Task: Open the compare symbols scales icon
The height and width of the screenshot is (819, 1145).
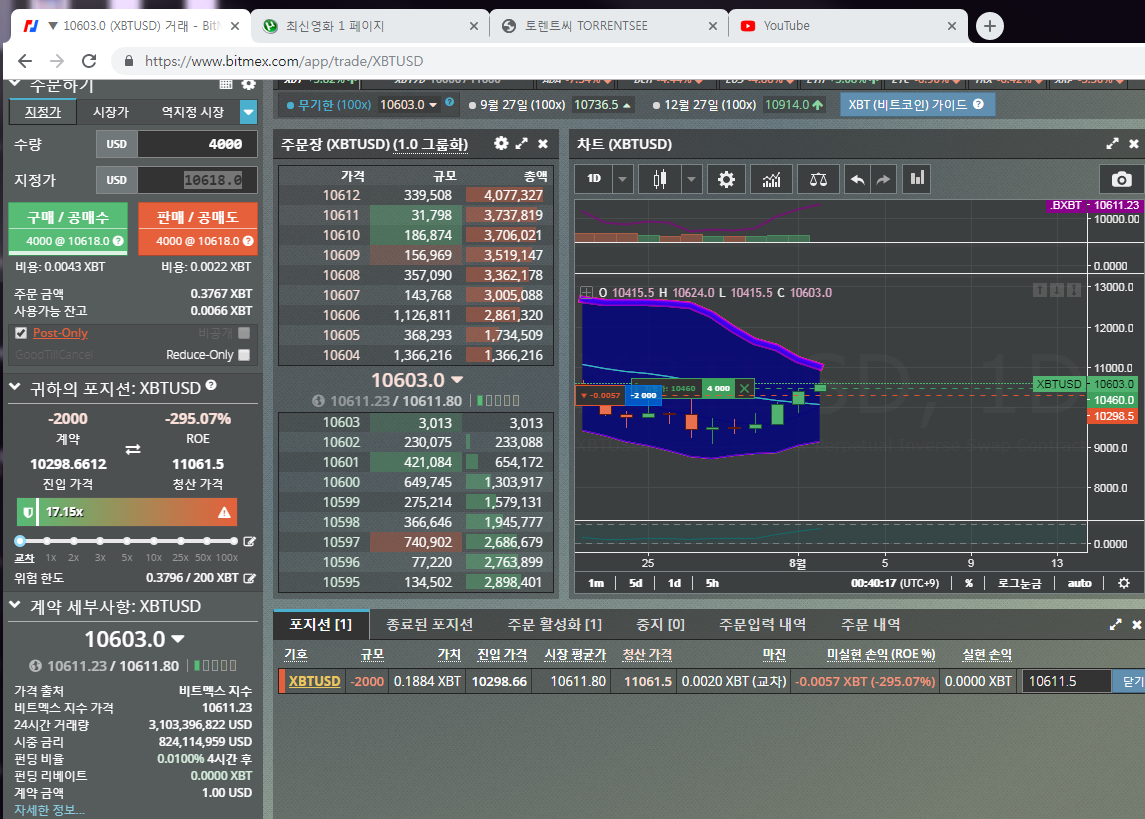Action: tap(818, 179)
